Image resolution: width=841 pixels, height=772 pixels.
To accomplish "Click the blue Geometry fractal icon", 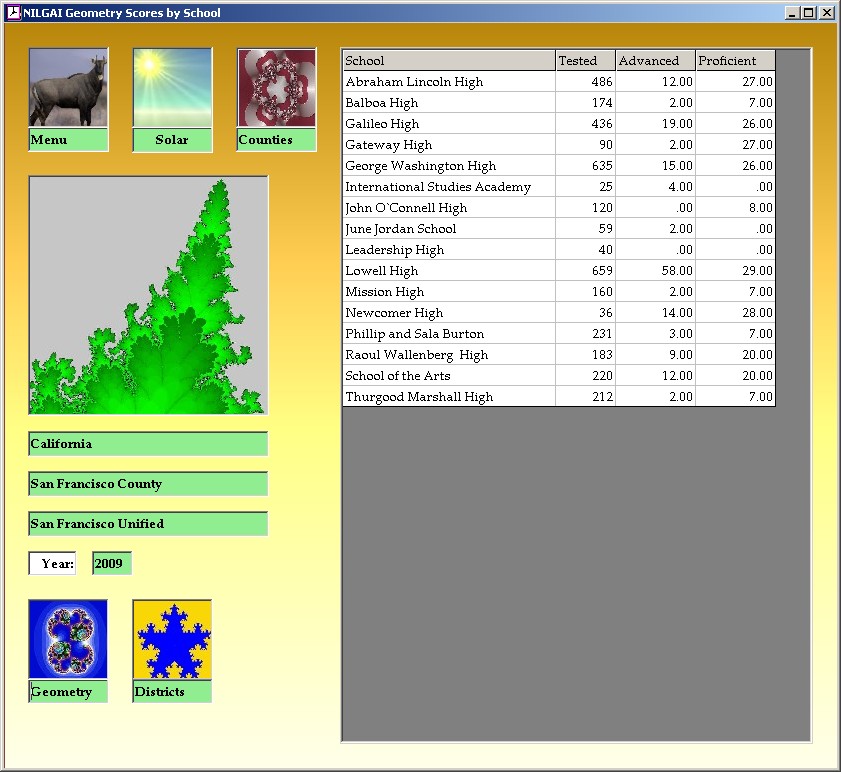I will click(68, 640).
